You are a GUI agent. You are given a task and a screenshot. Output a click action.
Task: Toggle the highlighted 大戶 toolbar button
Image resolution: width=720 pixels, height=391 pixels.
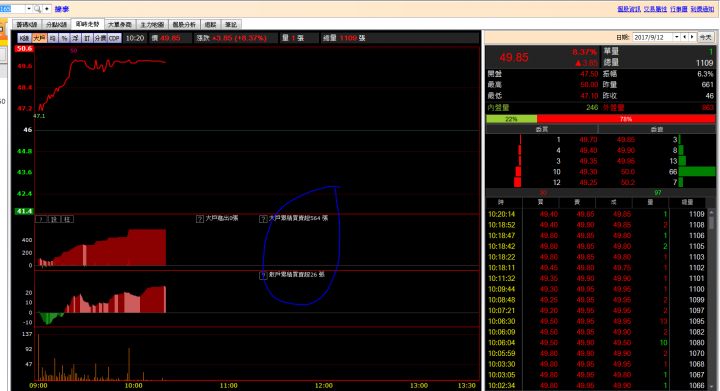pyautogui.click(x=39, y=38)
